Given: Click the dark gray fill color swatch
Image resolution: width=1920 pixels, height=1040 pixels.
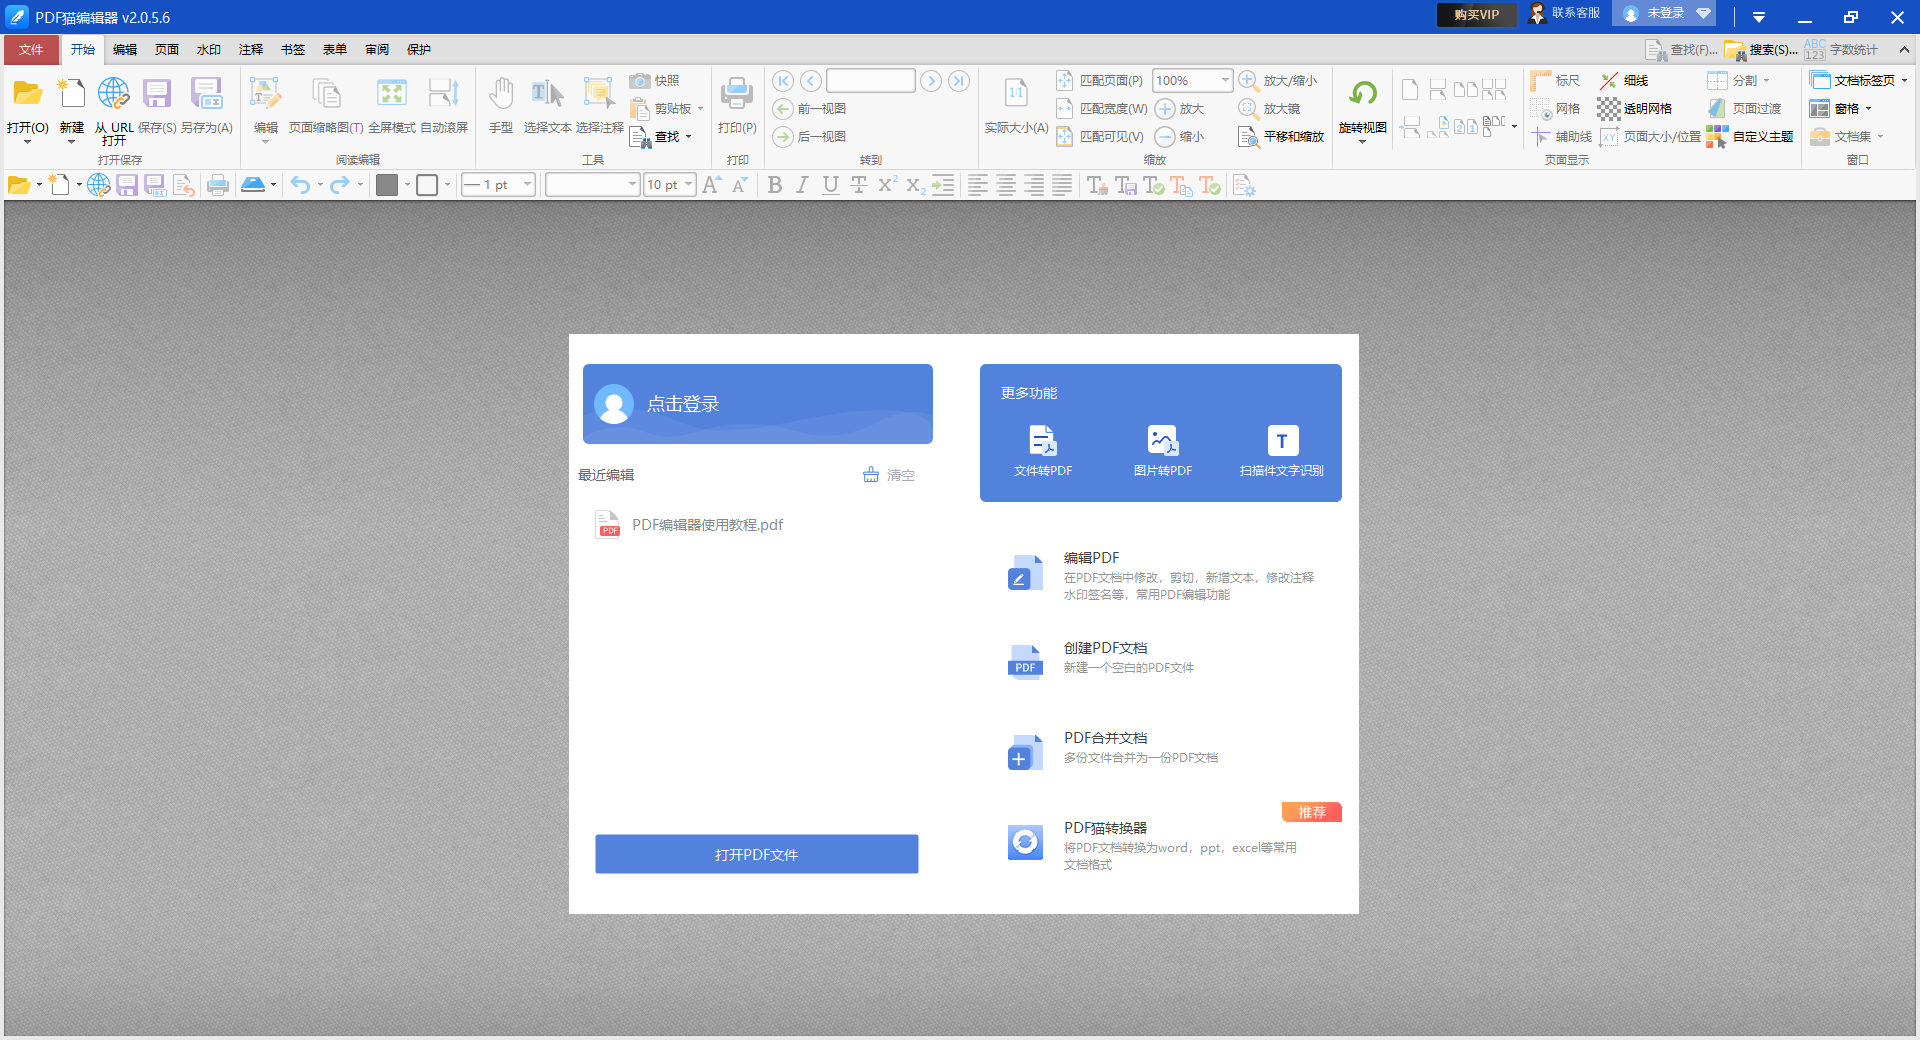Looking at the screenshot, I should 387,184.
